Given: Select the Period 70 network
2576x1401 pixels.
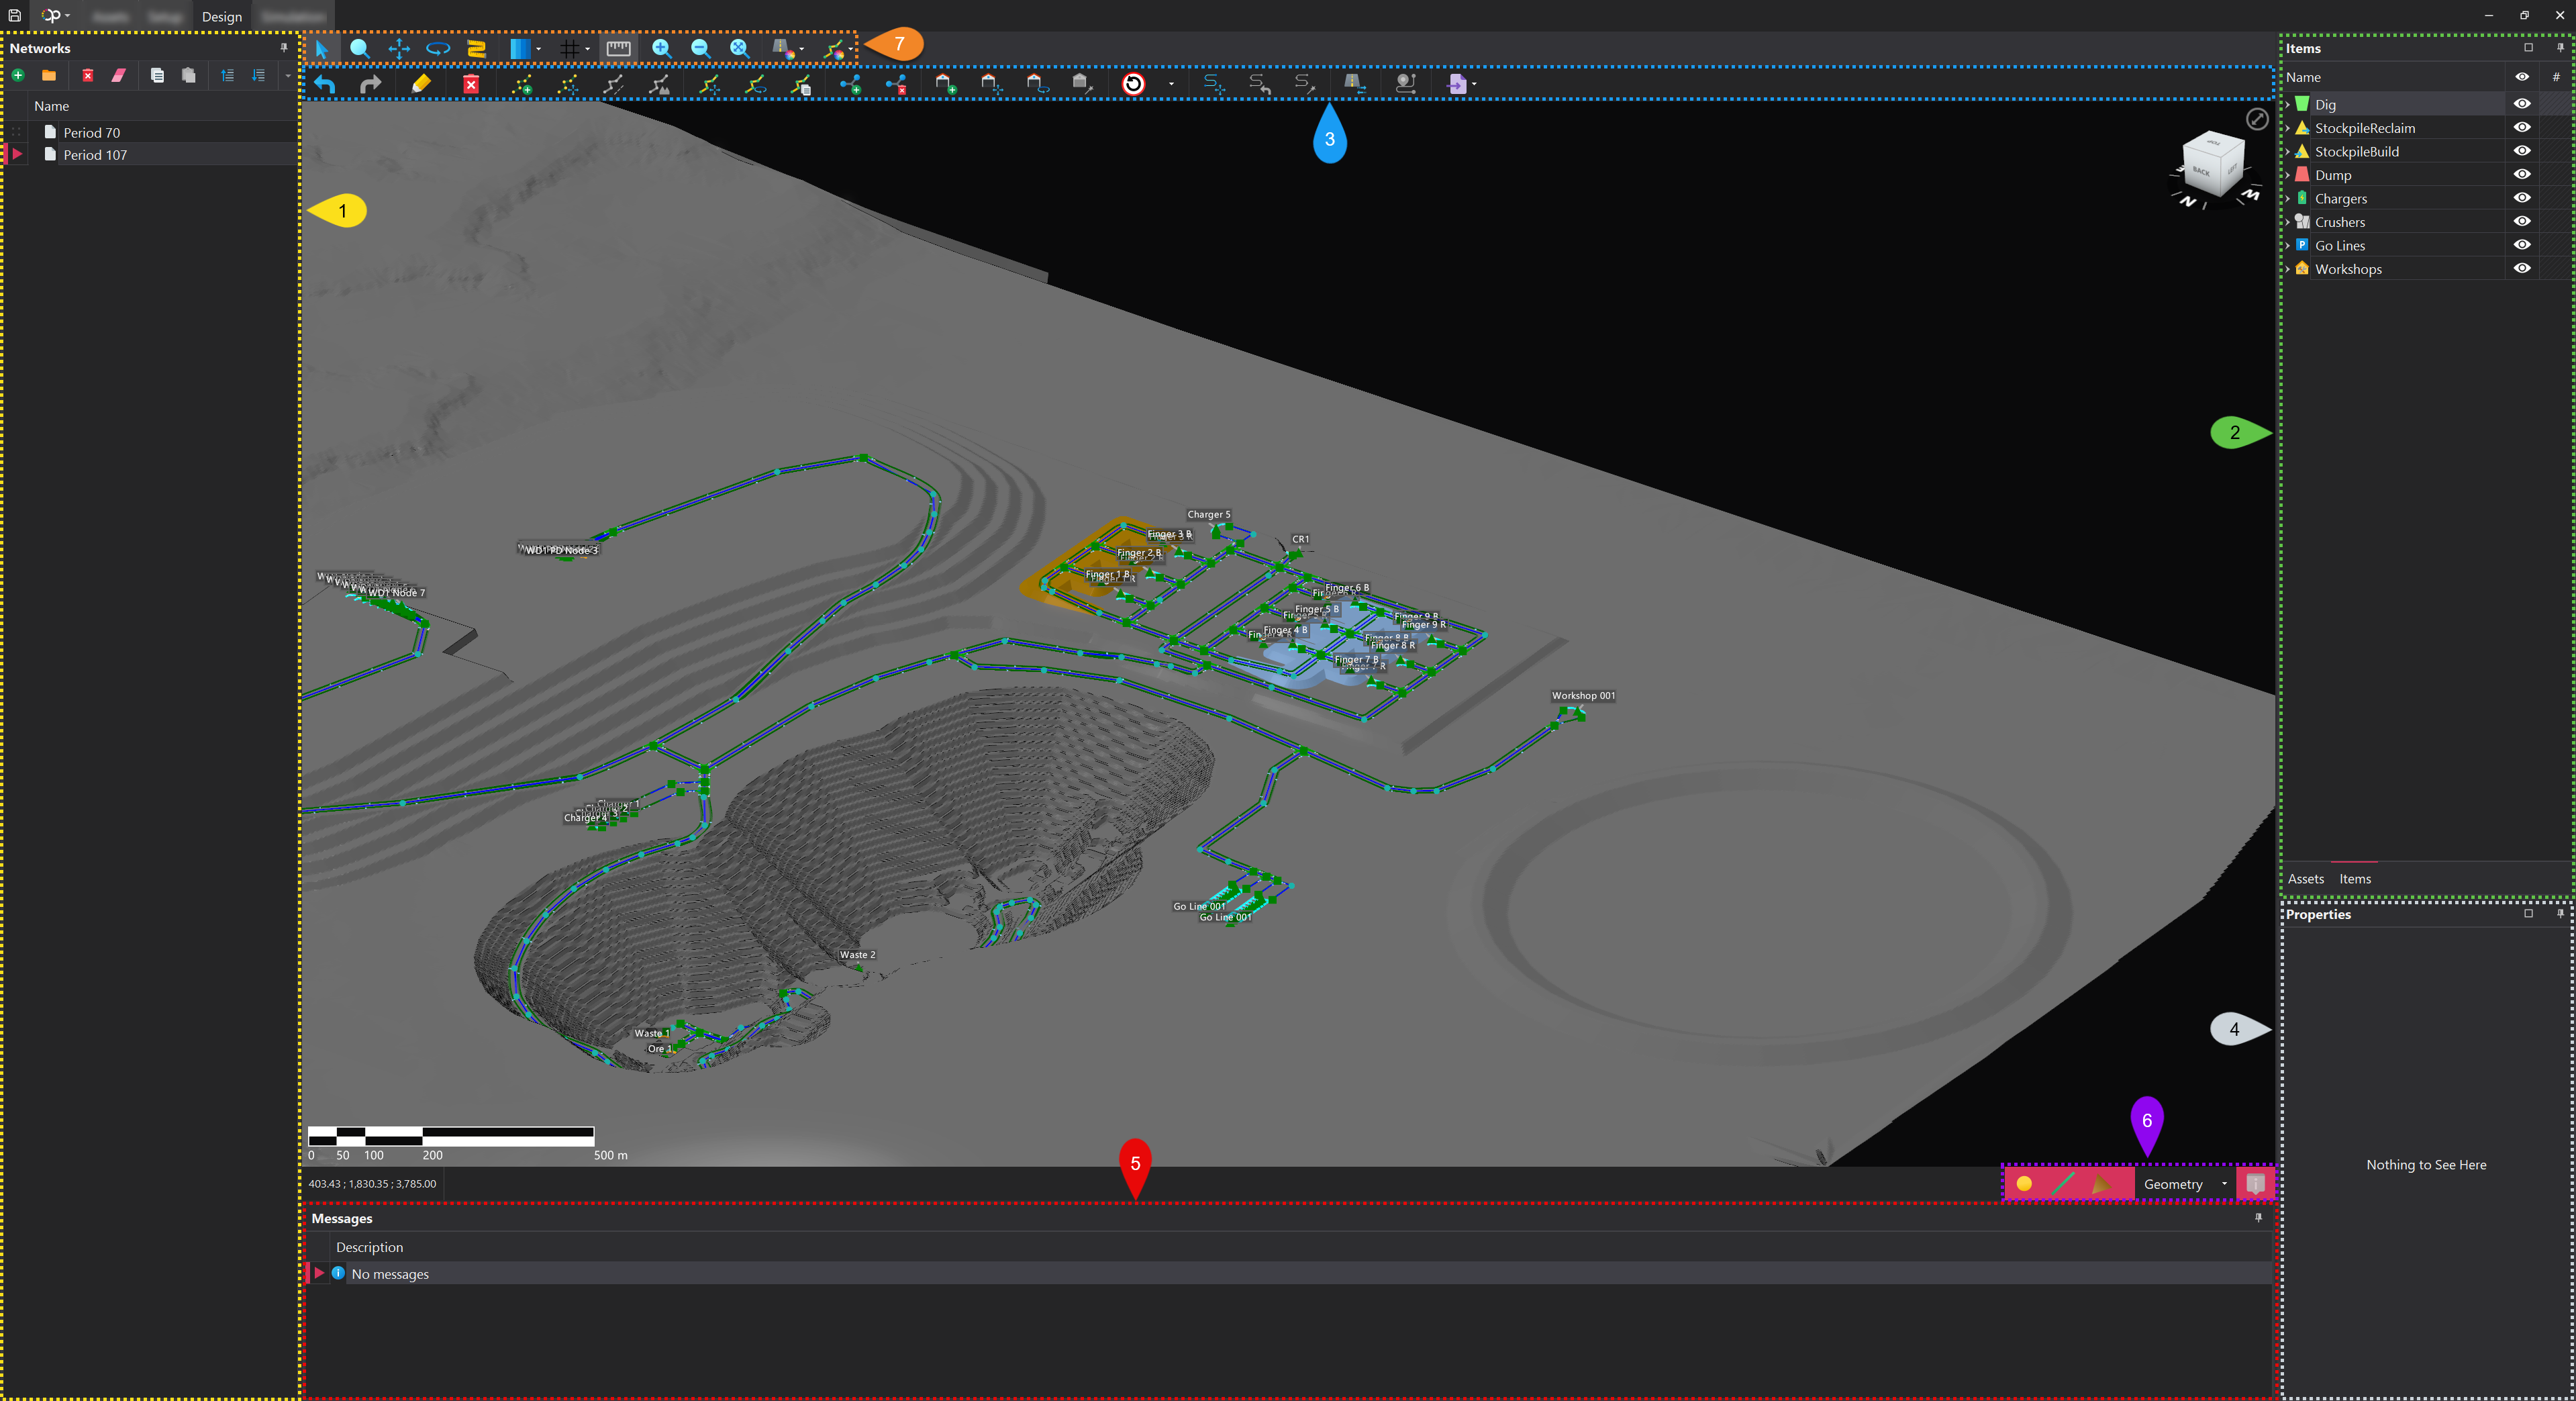Looking at the screenshot, I should 91,132.
